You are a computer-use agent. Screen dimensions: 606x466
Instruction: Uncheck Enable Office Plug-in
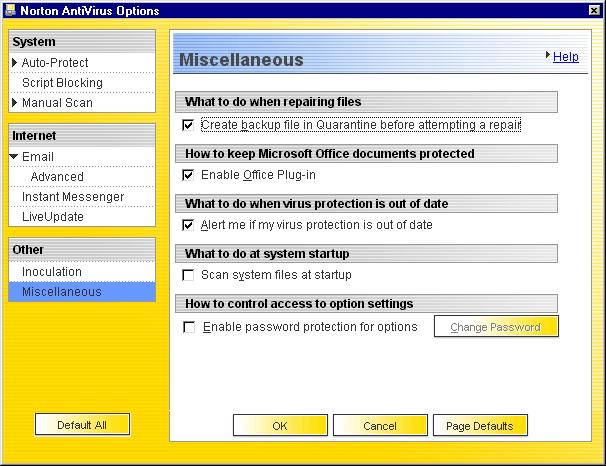(x=188, y=175)
